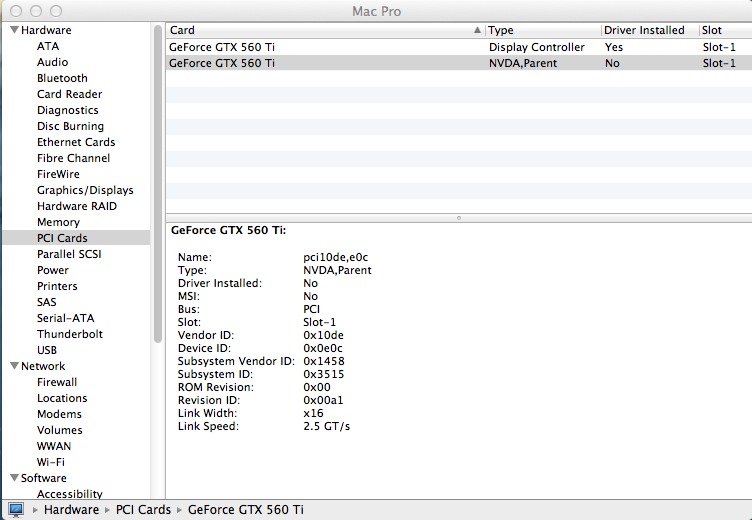Image resolution: width=752 pixels, height=520 pixels.
Task: Click the Card column sort arrow
Action: click(477, 30)
